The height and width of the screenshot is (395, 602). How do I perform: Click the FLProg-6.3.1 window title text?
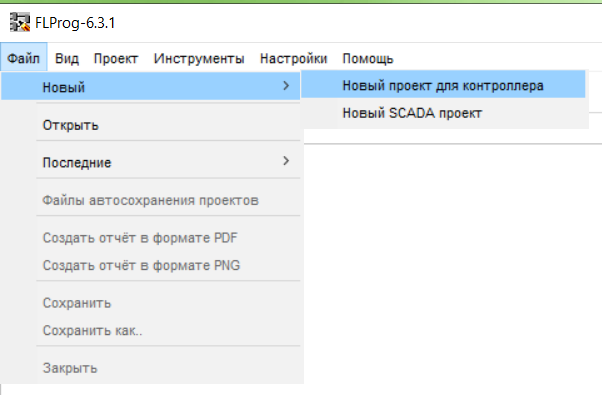[x=75, y=23]
